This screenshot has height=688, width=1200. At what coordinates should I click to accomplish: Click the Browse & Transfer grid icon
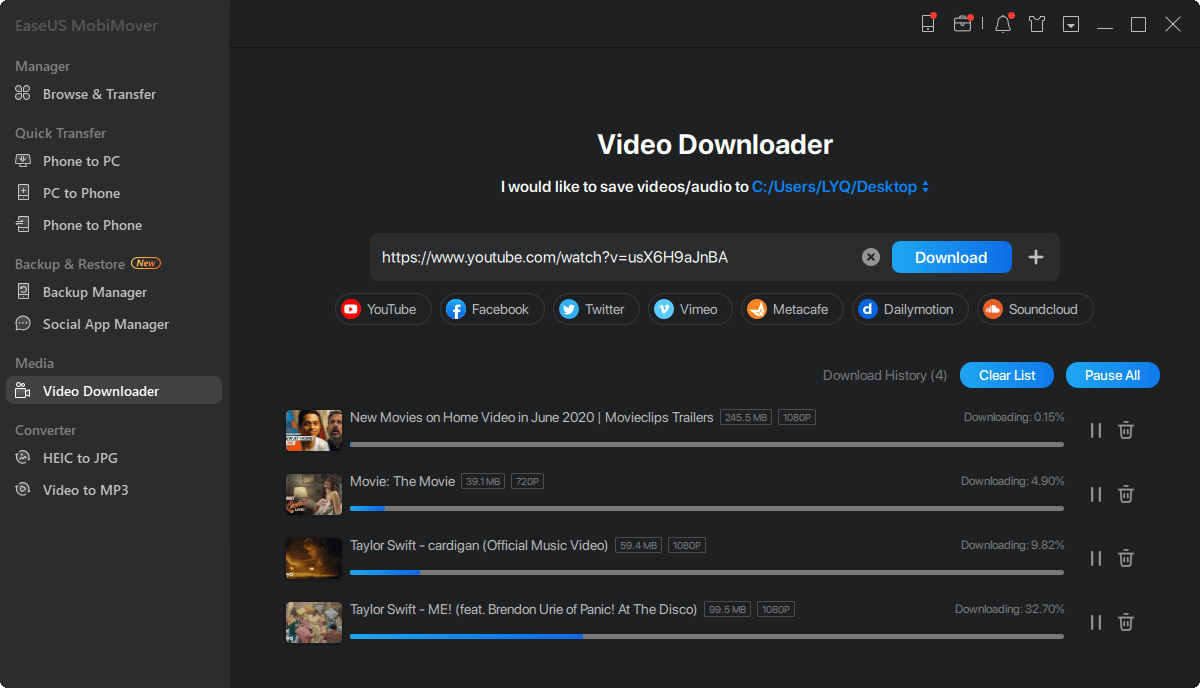coord(23,94)
